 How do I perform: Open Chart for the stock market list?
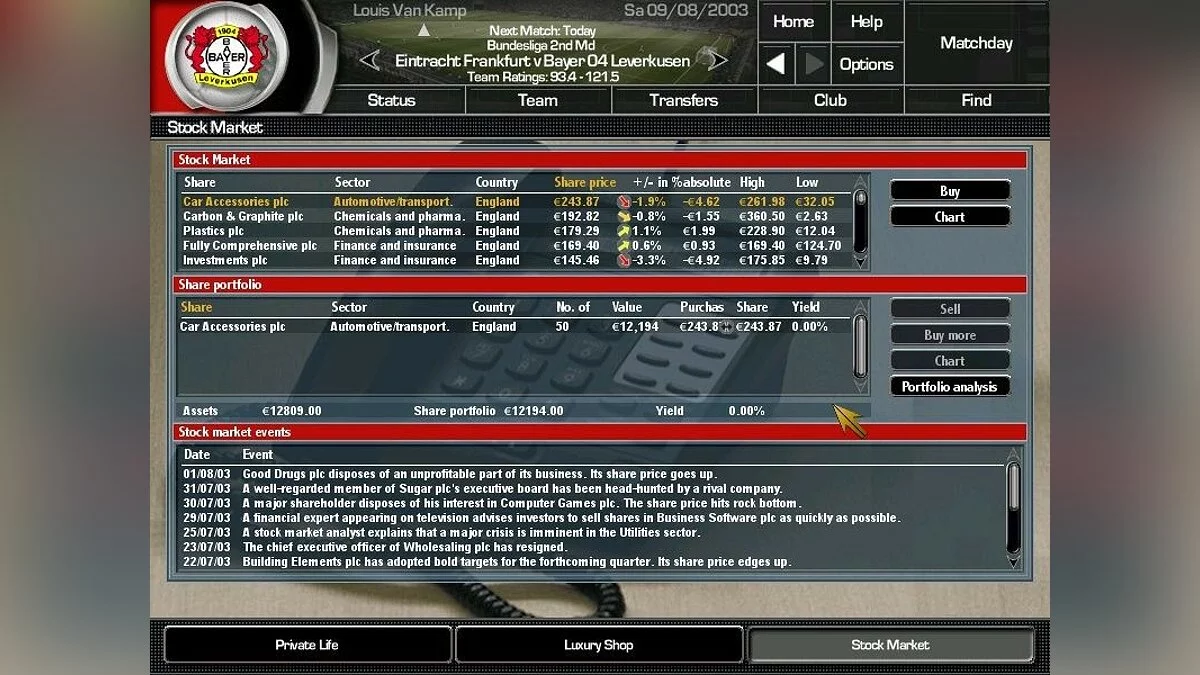click(950, 217)
